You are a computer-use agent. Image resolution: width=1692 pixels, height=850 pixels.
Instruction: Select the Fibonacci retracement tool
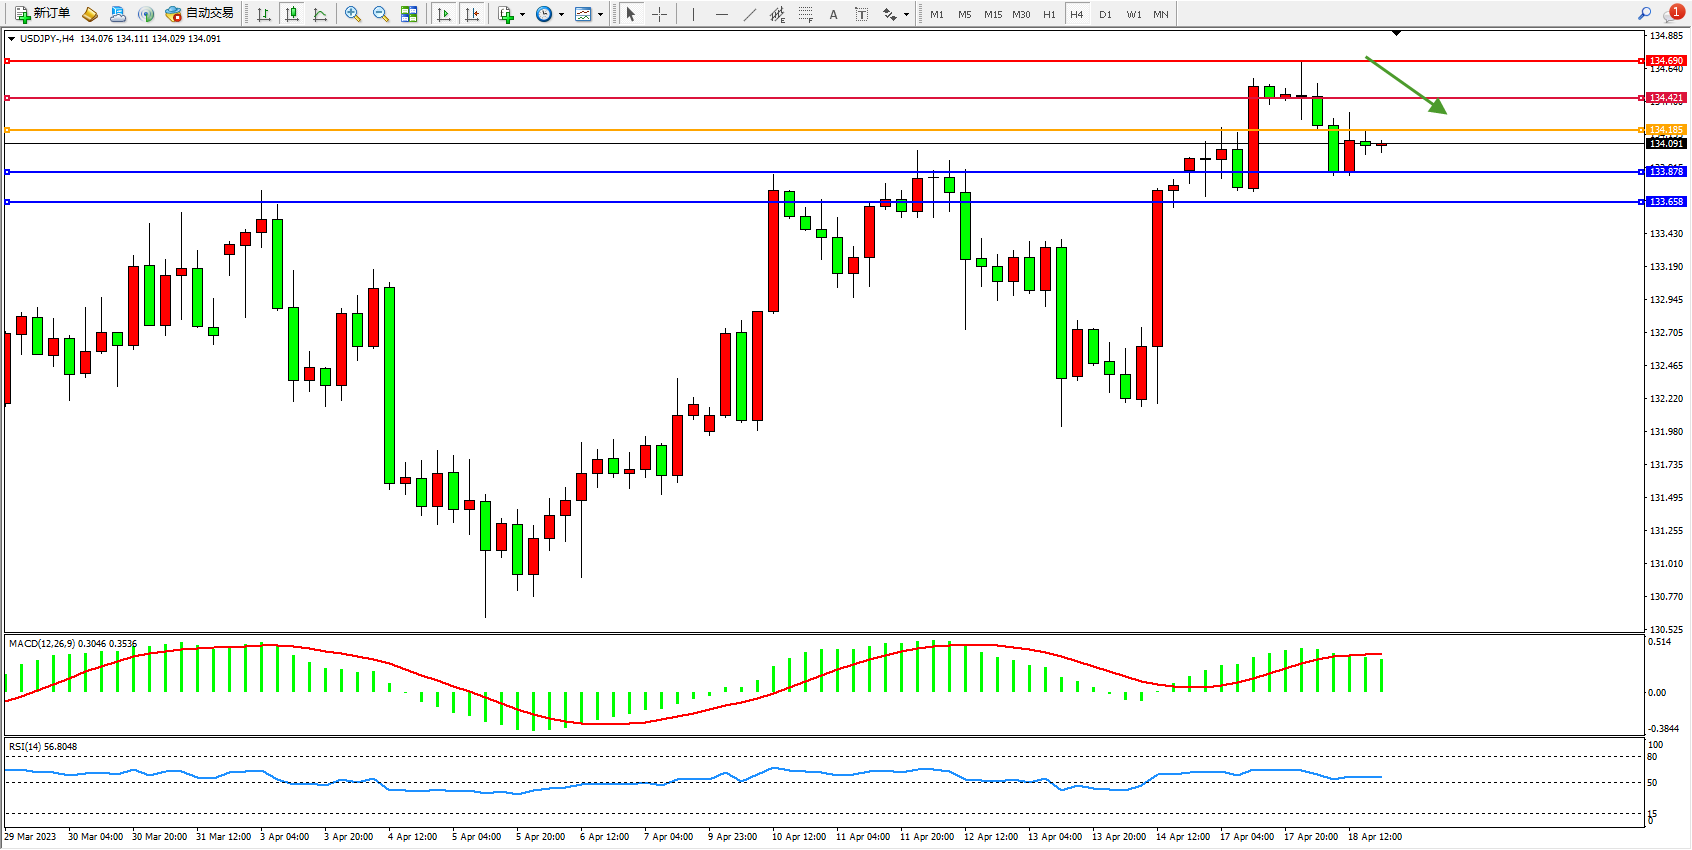pos(806,14)
